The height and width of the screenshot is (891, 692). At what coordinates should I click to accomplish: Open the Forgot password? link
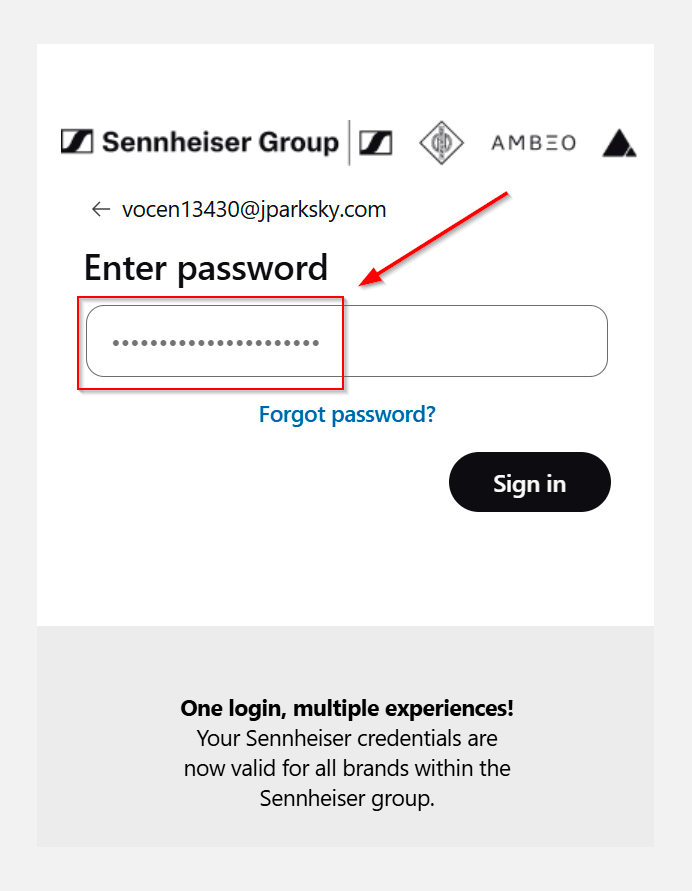point(347,414)
